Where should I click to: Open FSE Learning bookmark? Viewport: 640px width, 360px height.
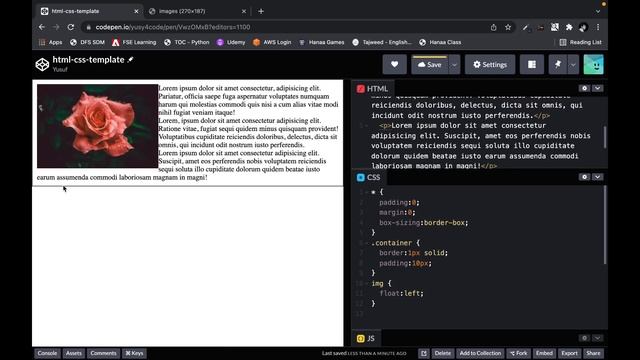coord(134,42)
